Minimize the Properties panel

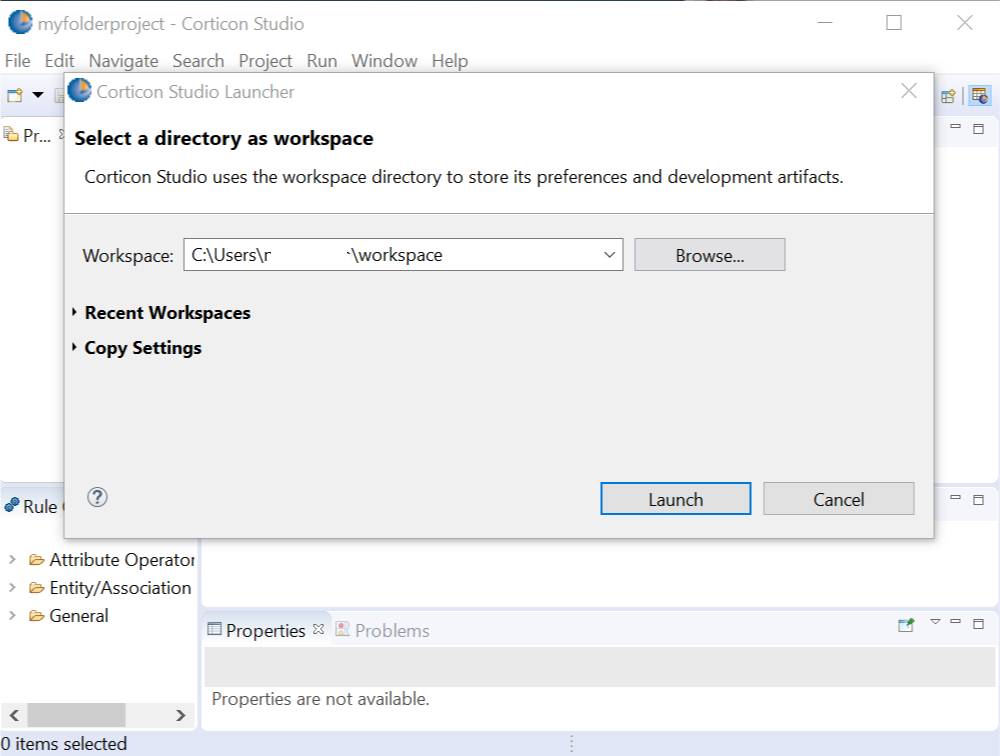(x=955, y=621)
